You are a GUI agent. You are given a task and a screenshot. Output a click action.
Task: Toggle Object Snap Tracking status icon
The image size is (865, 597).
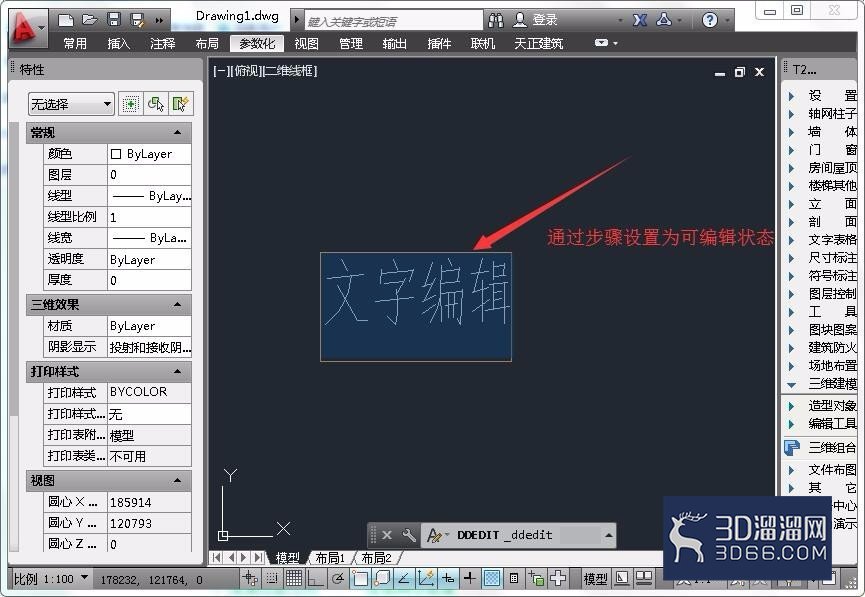(403, 578)
